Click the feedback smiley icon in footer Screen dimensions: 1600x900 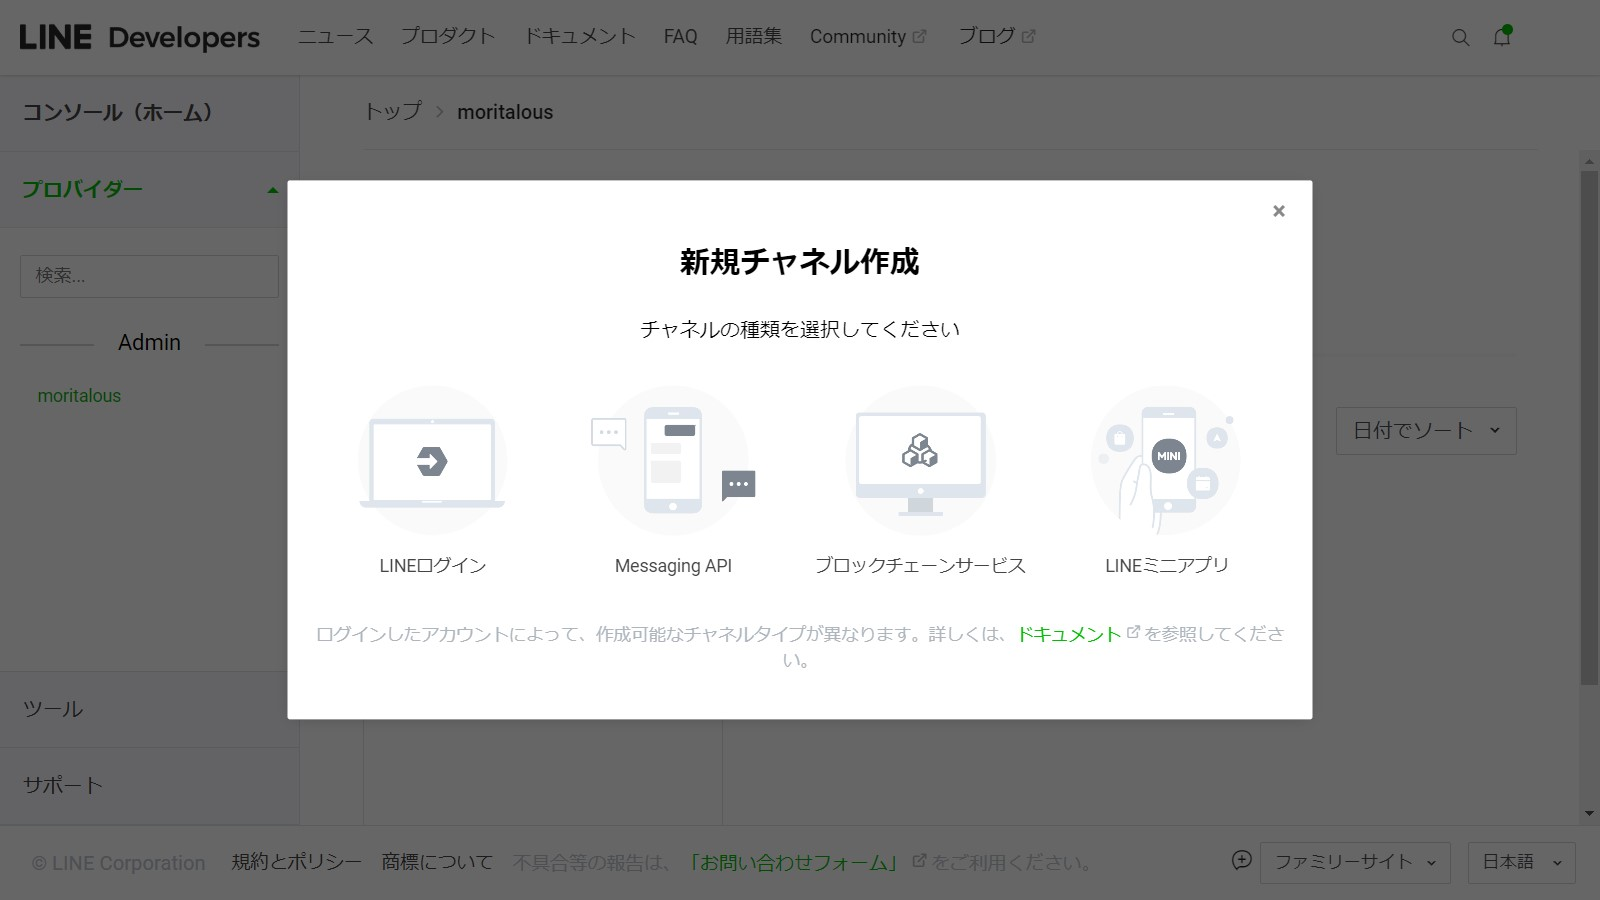click(1241, 861)
